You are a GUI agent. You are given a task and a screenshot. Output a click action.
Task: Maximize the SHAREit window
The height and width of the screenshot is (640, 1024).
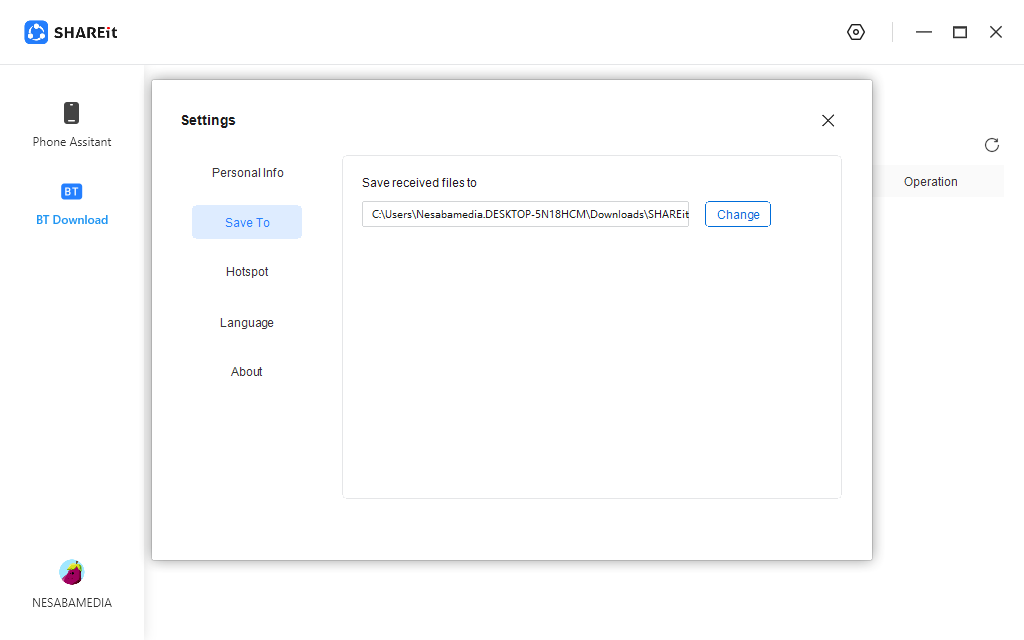coord(959,32)
